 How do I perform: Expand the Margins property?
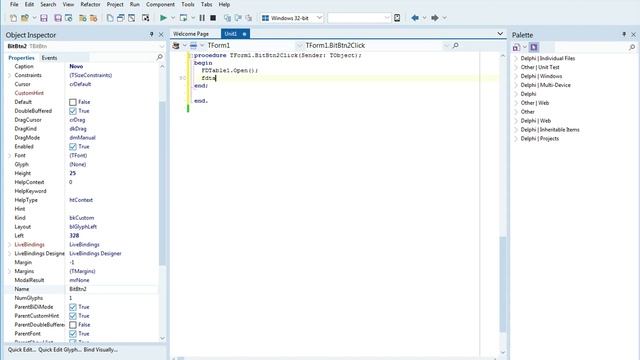[x=9, y=271]
